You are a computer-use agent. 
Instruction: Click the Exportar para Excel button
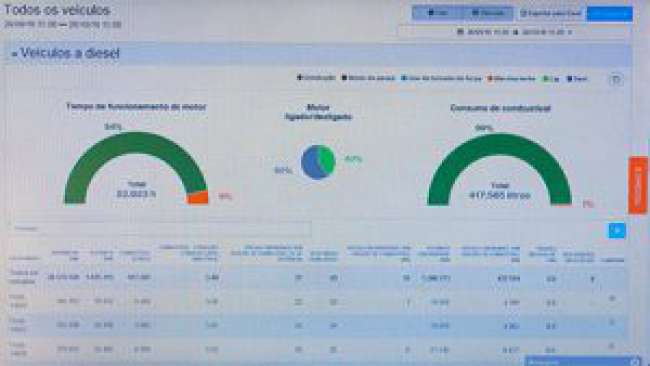point(551,13)
